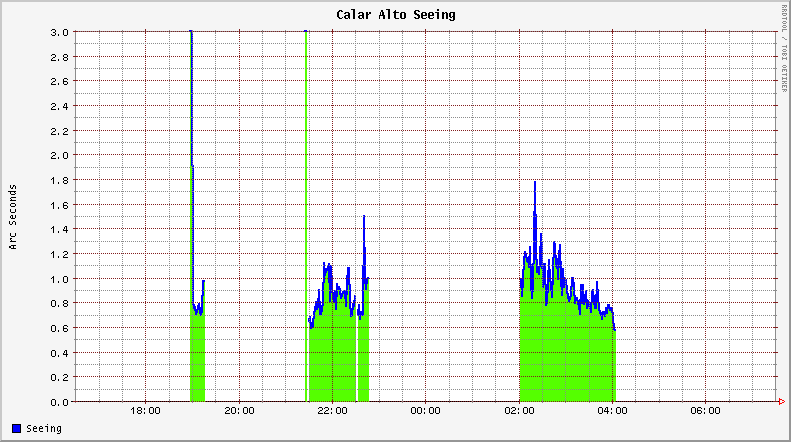Click the 2.0 y-axis tick label

(x=59, y=155)
